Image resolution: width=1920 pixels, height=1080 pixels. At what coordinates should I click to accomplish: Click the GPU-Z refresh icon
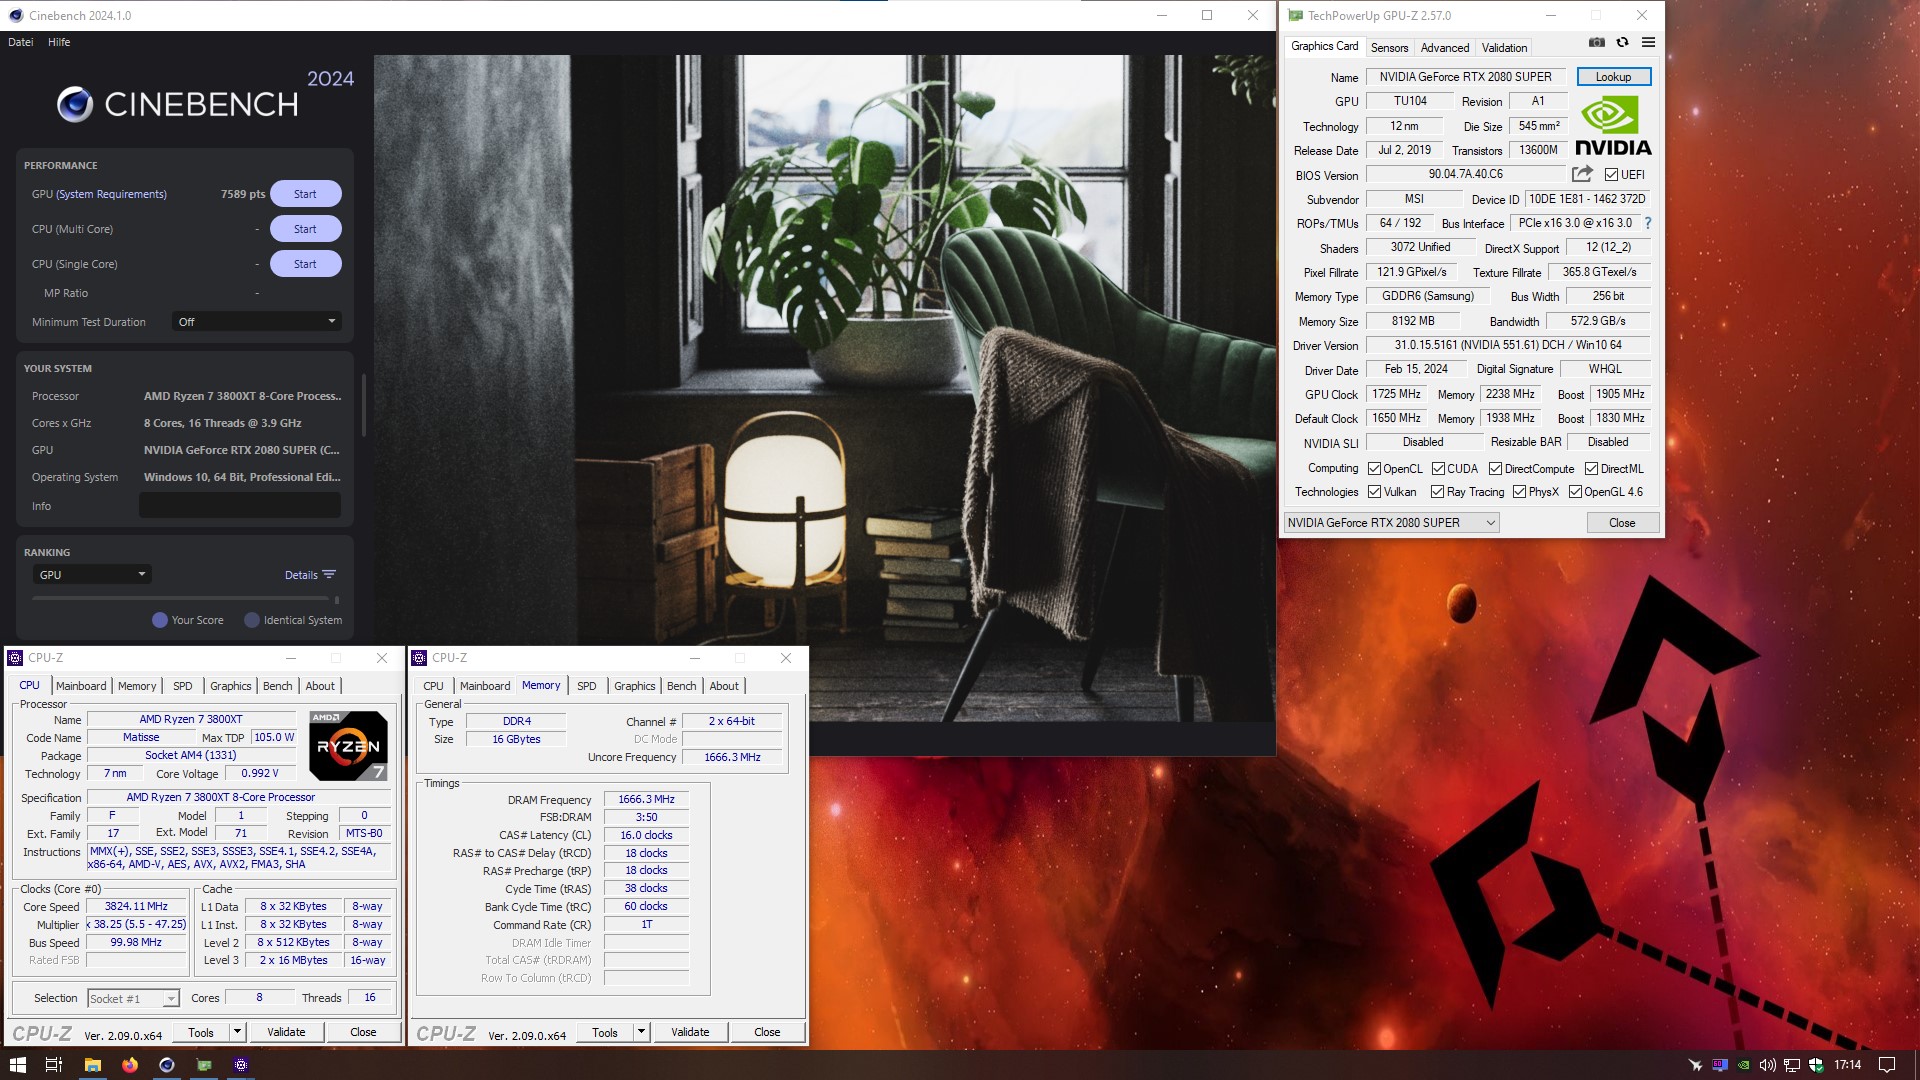coord(1622,42)
